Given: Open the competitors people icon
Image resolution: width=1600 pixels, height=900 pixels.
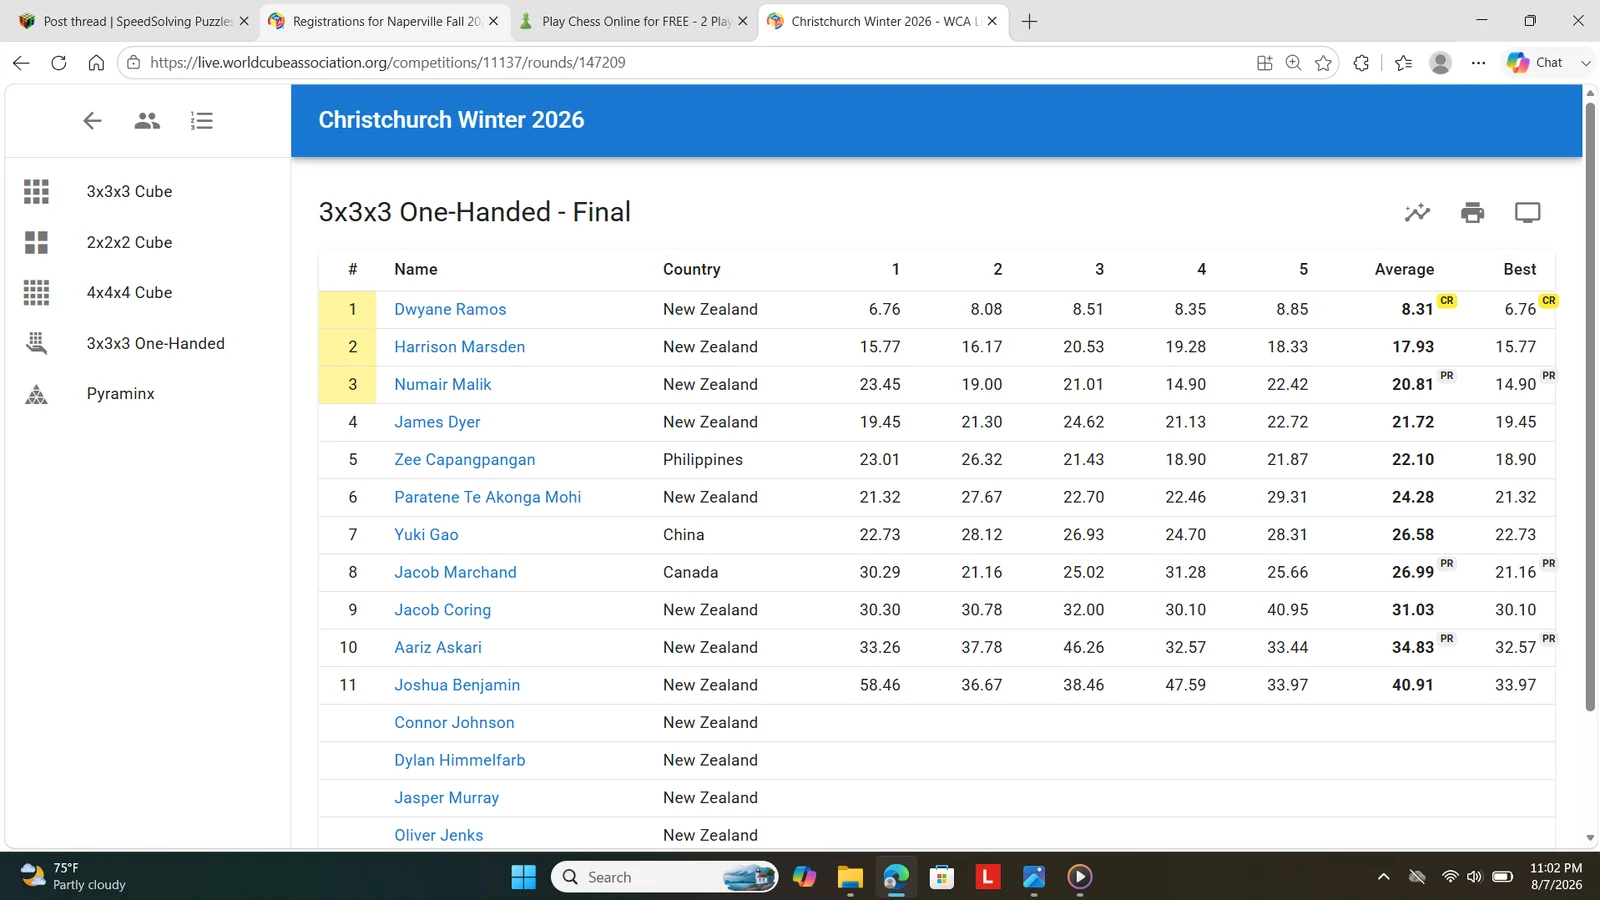Looking at the screenshot, I should click(147, 121).
